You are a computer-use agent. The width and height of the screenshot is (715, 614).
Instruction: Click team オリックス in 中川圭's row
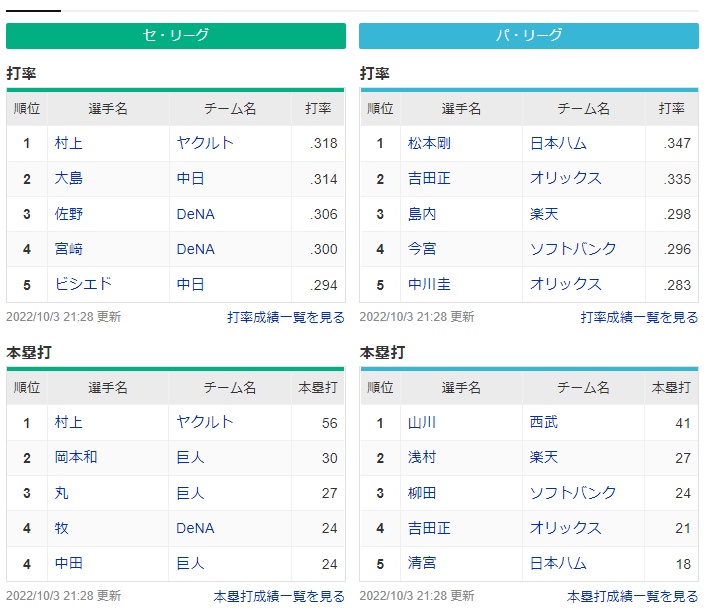pos(565,284)
